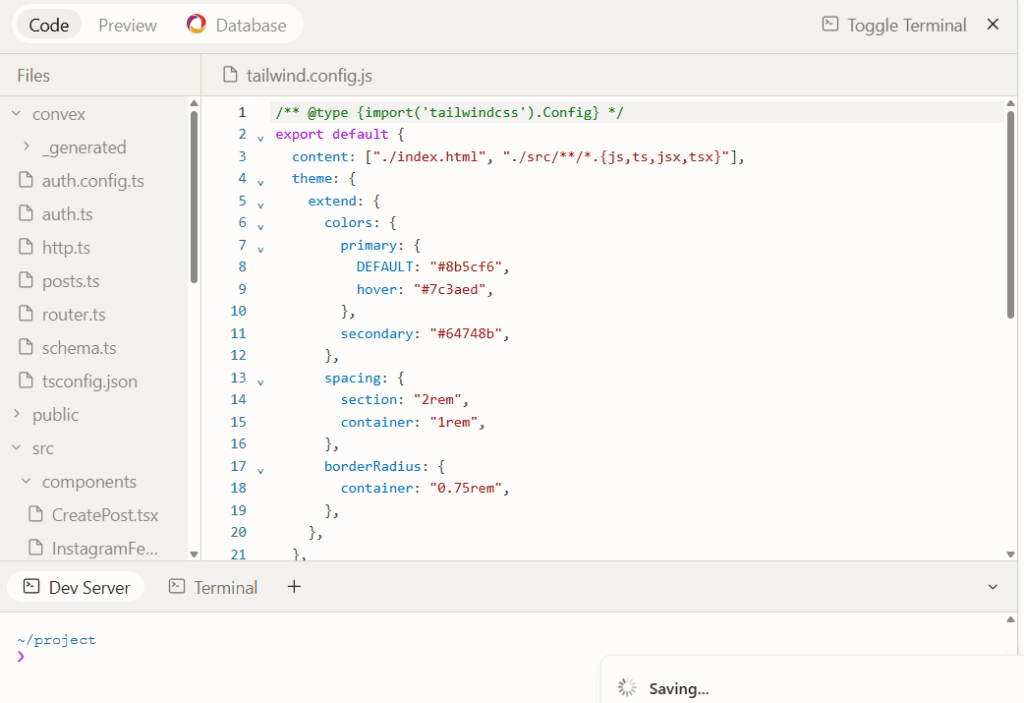
Task: Add a new terminal with the plus icon
Action: pos(294,587)
